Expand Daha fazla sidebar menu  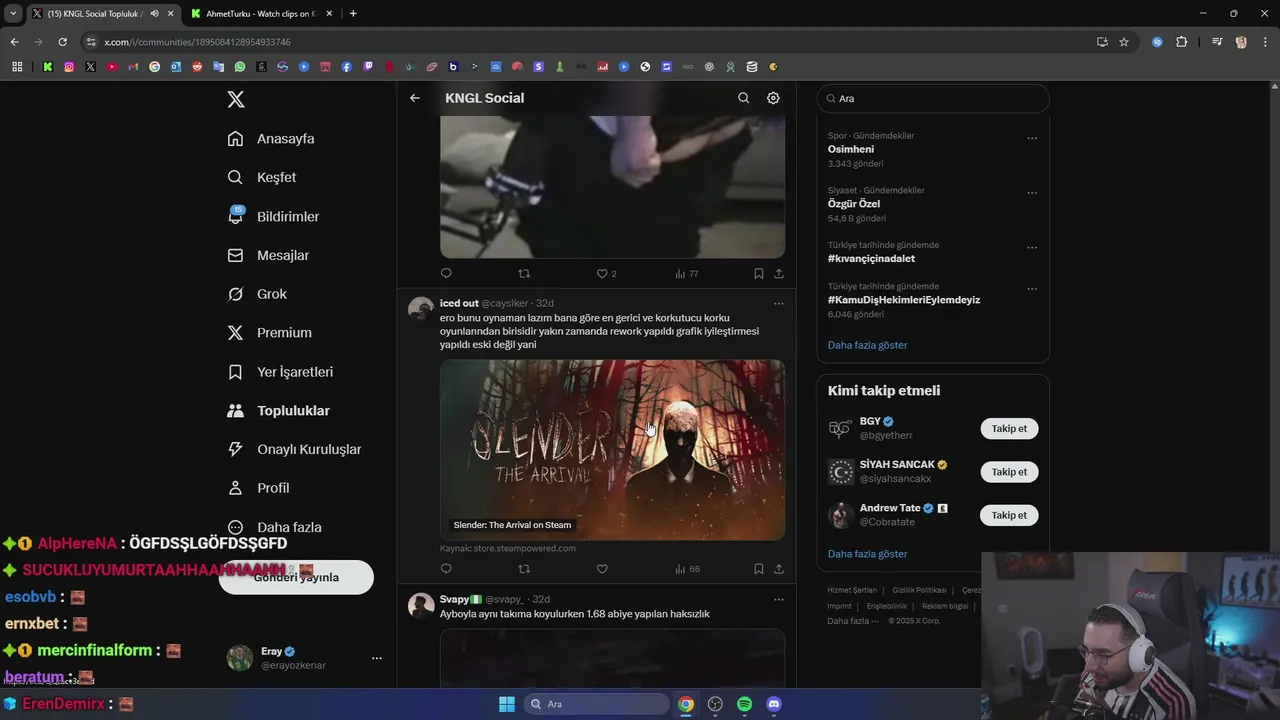274,527
